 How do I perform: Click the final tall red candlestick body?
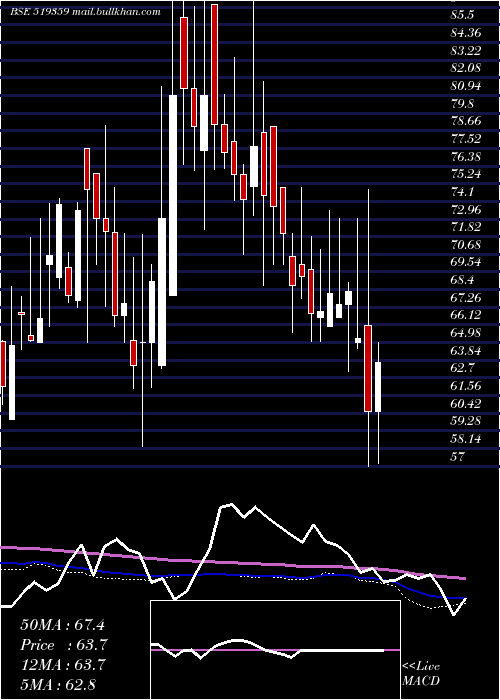[x=368, y=368]
